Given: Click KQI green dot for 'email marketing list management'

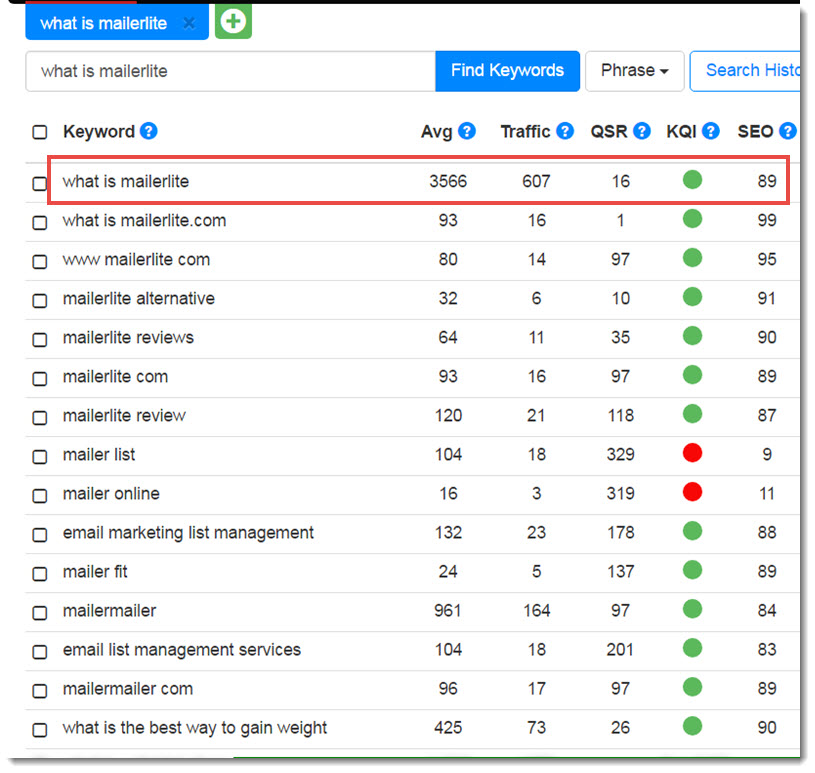Looking at the screenshot, I should point(692,531).
